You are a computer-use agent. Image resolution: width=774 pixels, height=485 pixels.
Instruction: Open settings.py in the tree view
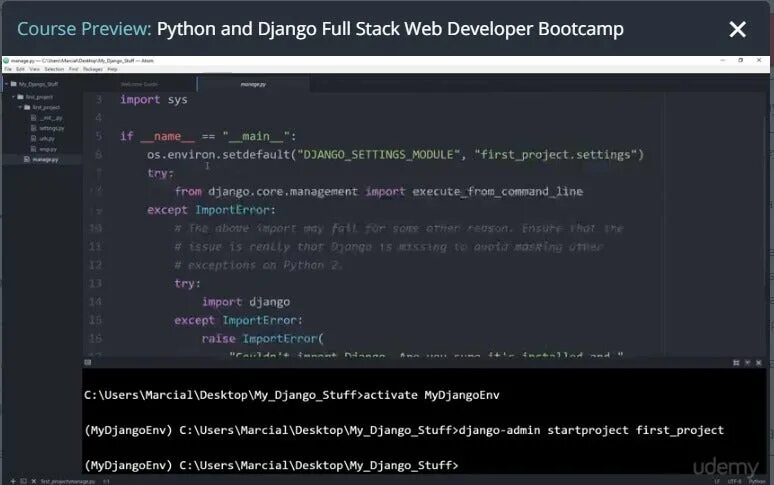point(51,128)
